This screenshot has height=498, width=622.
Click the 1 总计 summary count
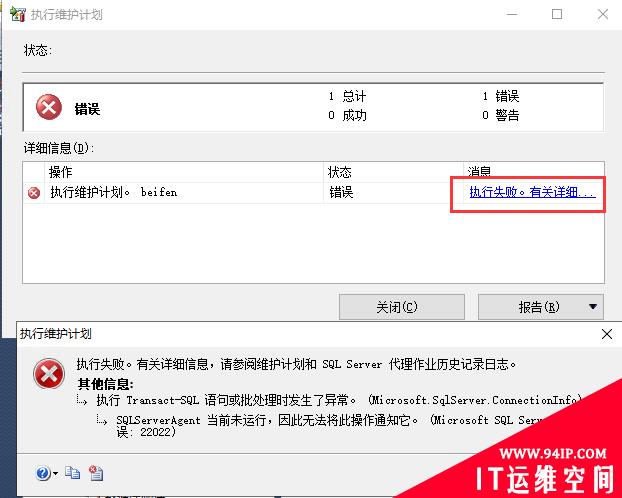pyautogui.click(x=347, y=96)
